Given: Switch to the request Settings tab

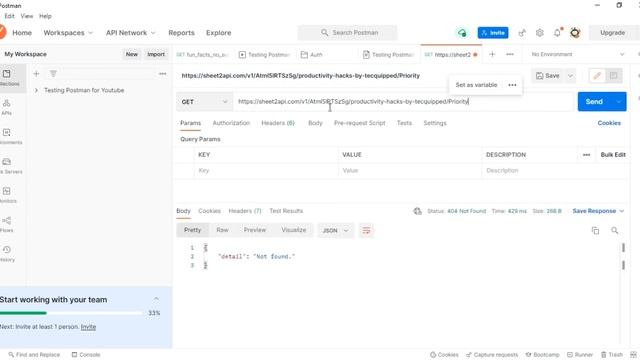Looking at the screenshot, I should coord(435,123).
